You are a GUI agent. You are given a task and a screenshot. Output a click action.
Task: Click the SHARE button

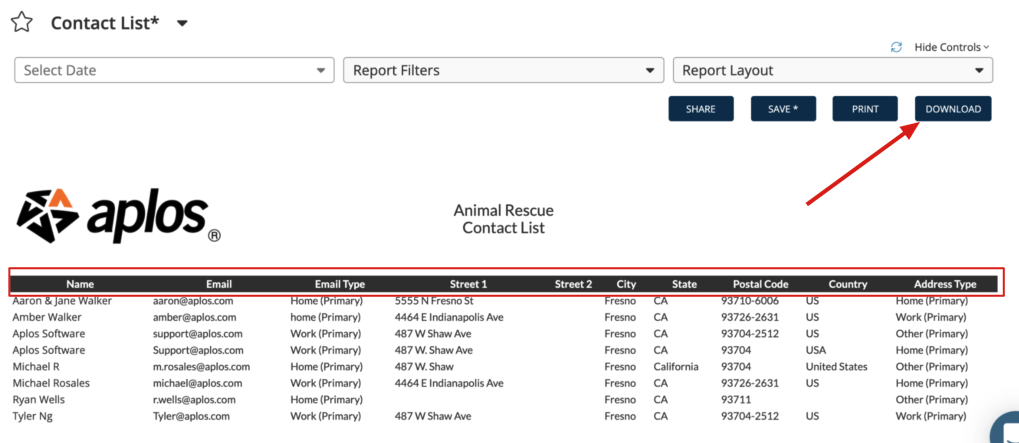tap(701, 109)
